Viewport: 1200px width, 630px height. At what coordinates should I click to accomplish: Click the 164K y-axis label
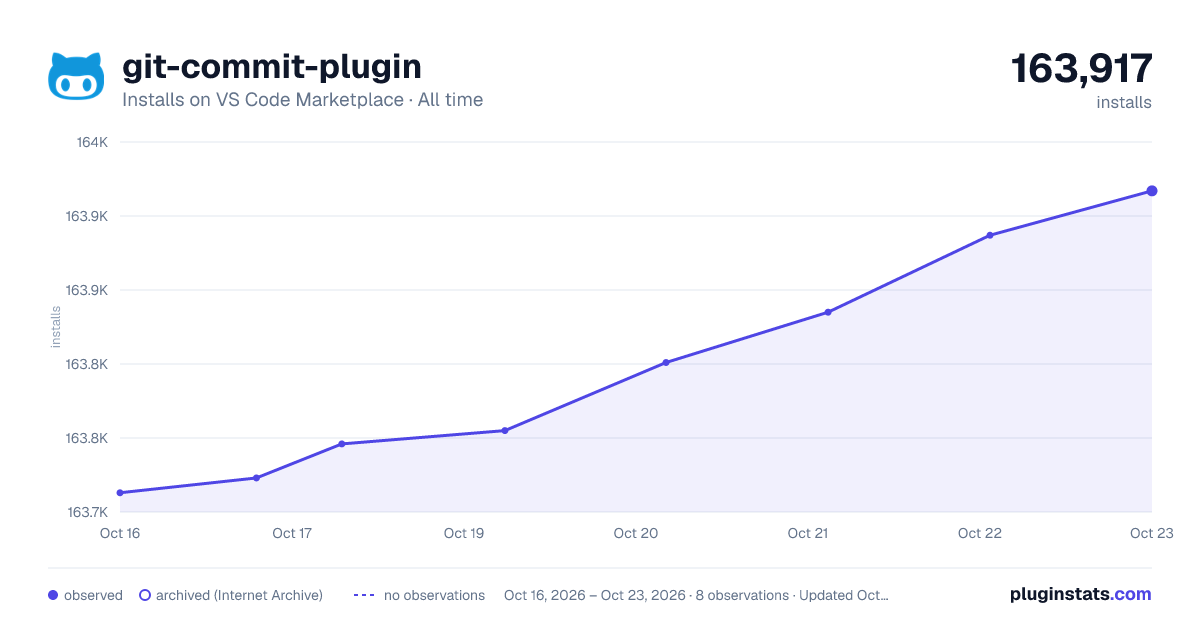pos(92,142)
